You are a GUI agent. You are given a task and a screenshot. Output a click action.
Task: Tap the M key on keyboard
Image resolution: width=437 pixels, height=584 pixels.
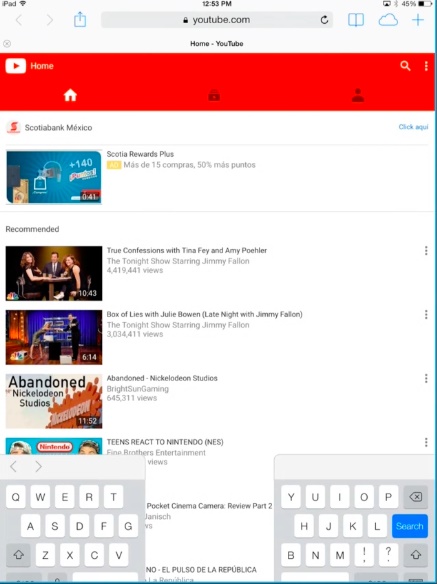340,555
